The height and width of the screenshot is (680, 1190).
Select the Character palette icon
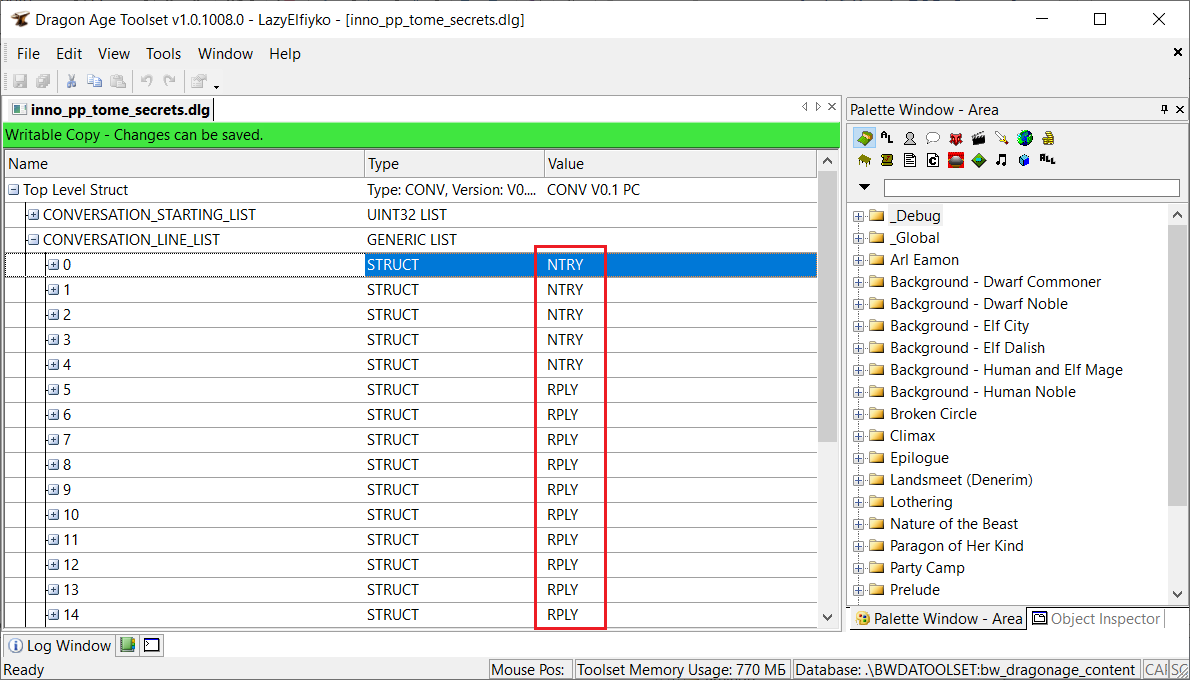pos(910,138)
